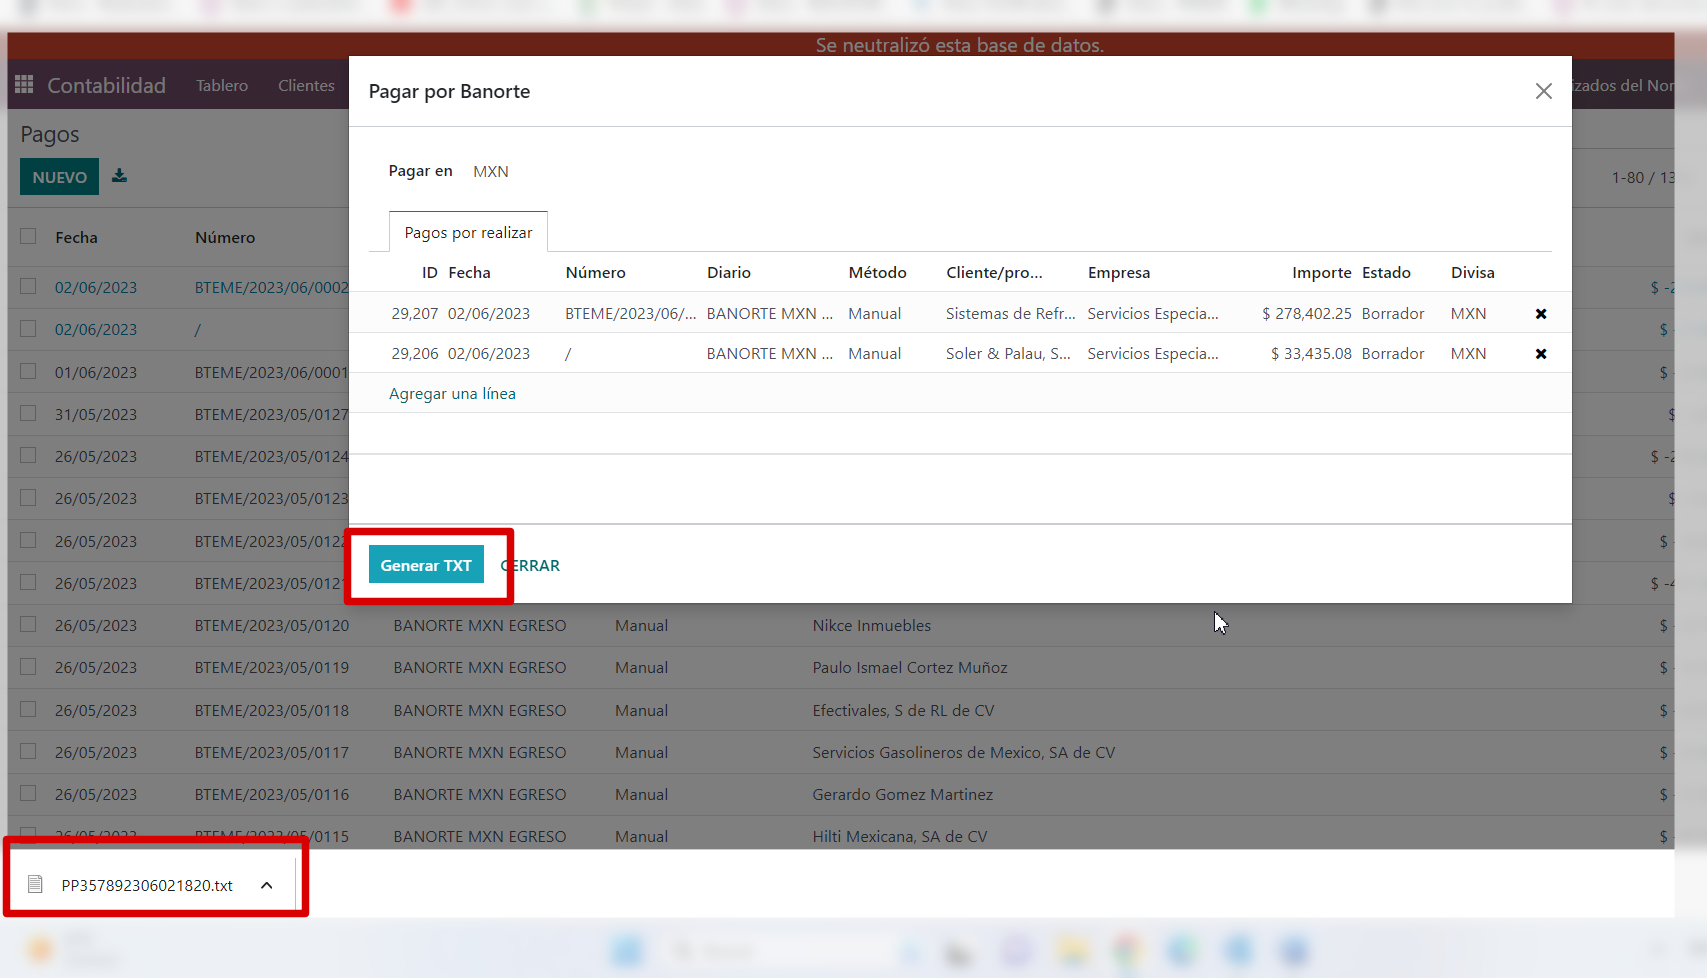Screen dimensions: 1707x978
Task: Open the Tablero menu
Action: [222, 86]
